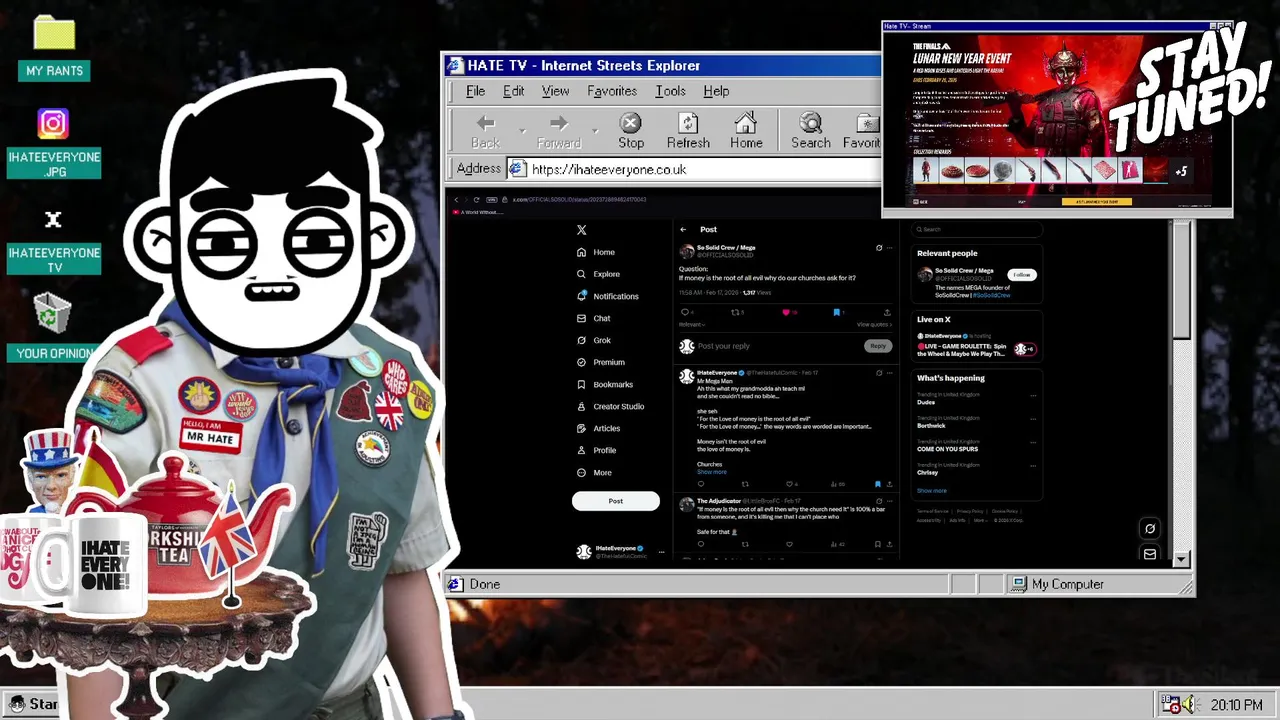Open account menu dots beside IHateEveryone profile

pyautogui.click(x=660, y=552)
